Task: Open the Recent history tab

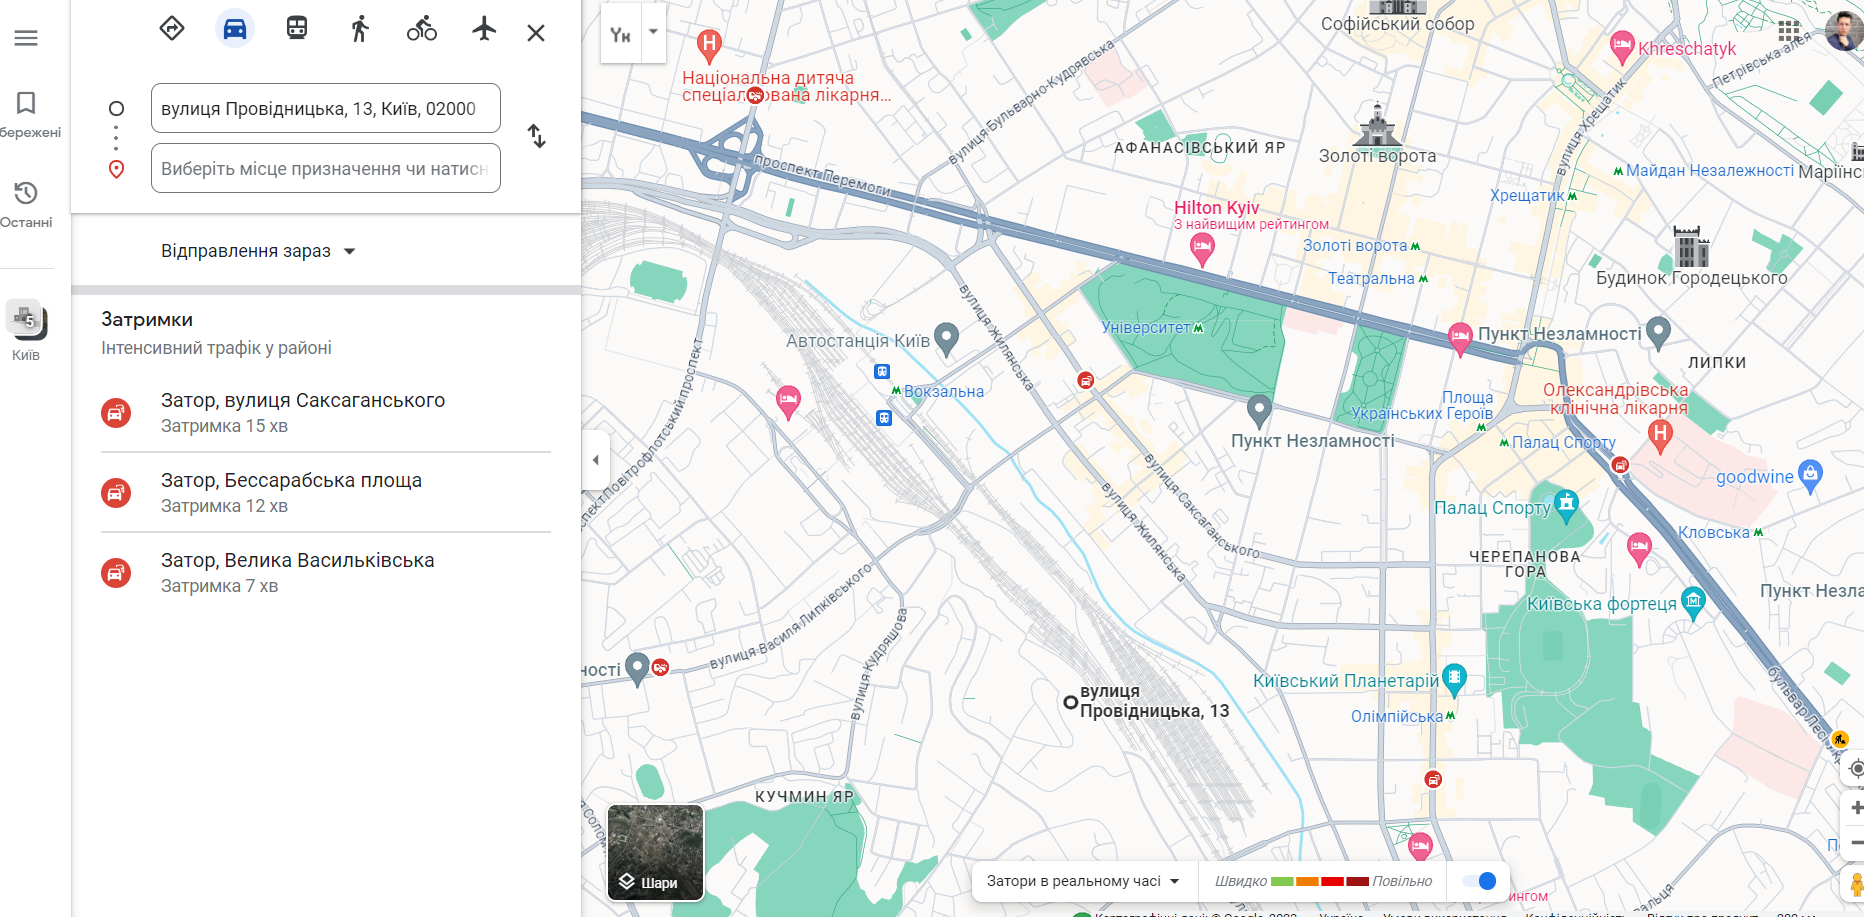Action: (26, 202)
